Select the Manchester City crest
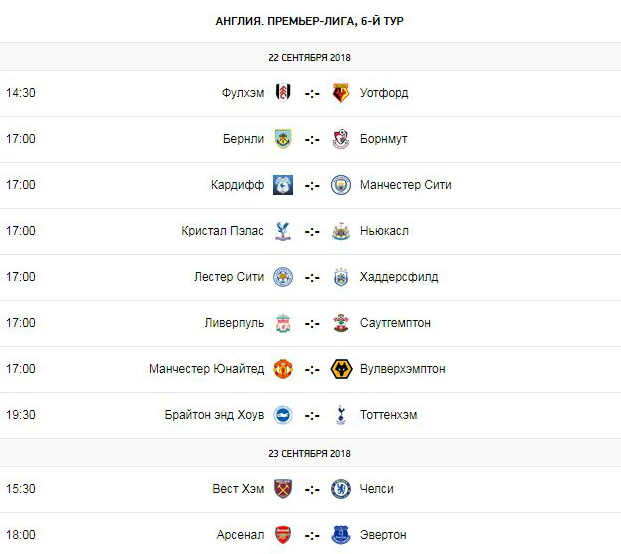Image resolution: width=621 pixels, height=554 pixels. [x=340, y=185]
